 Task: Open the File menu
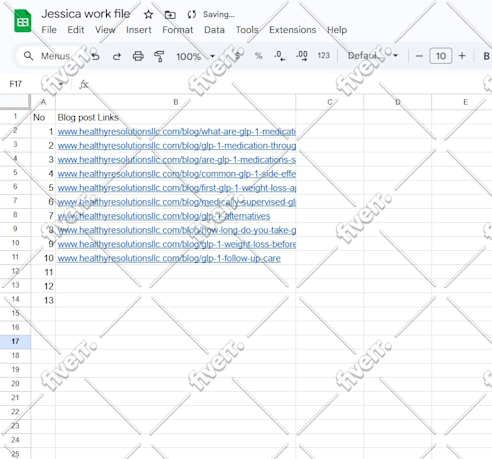(49, 30)
